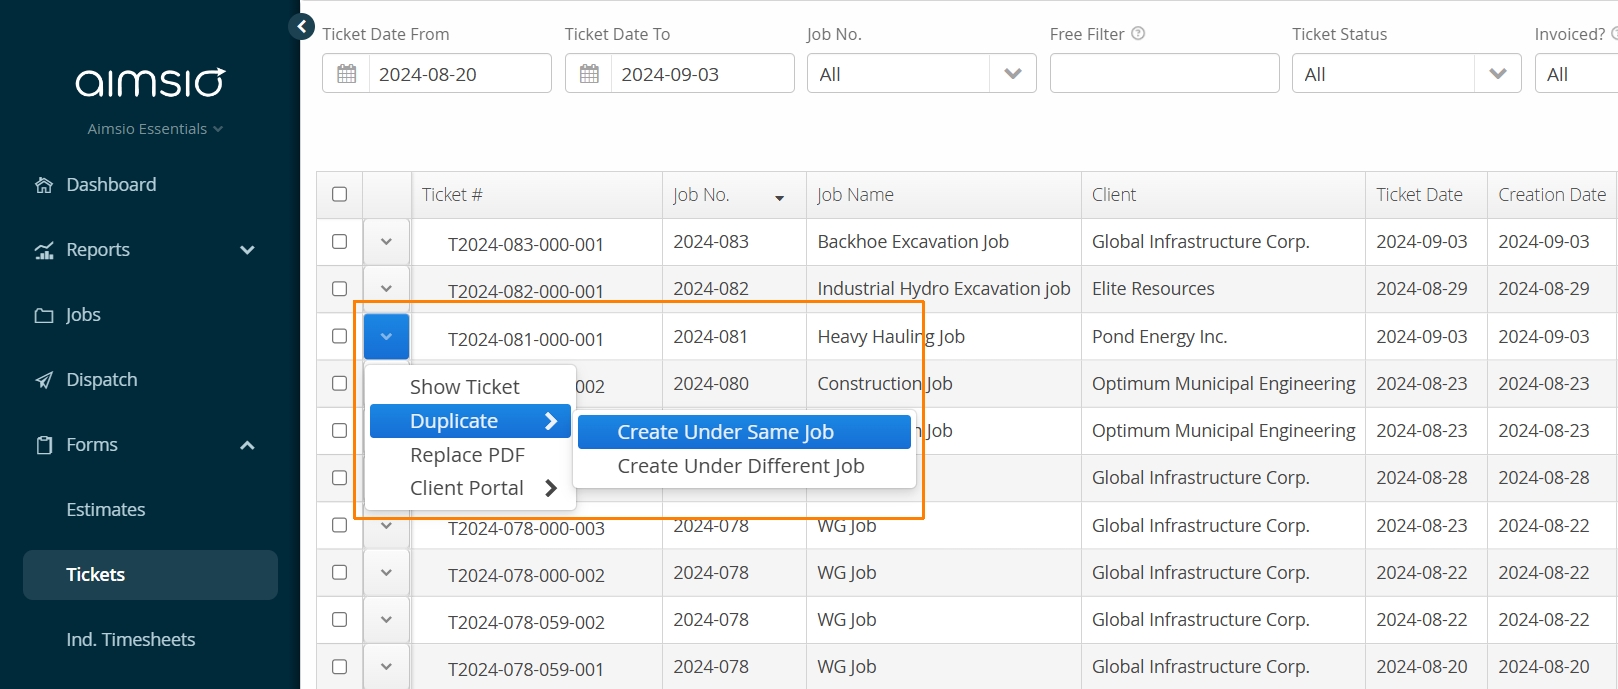Click the Reports chart icon
Screen dimensions: 1618x689
[x=44, y=250]
